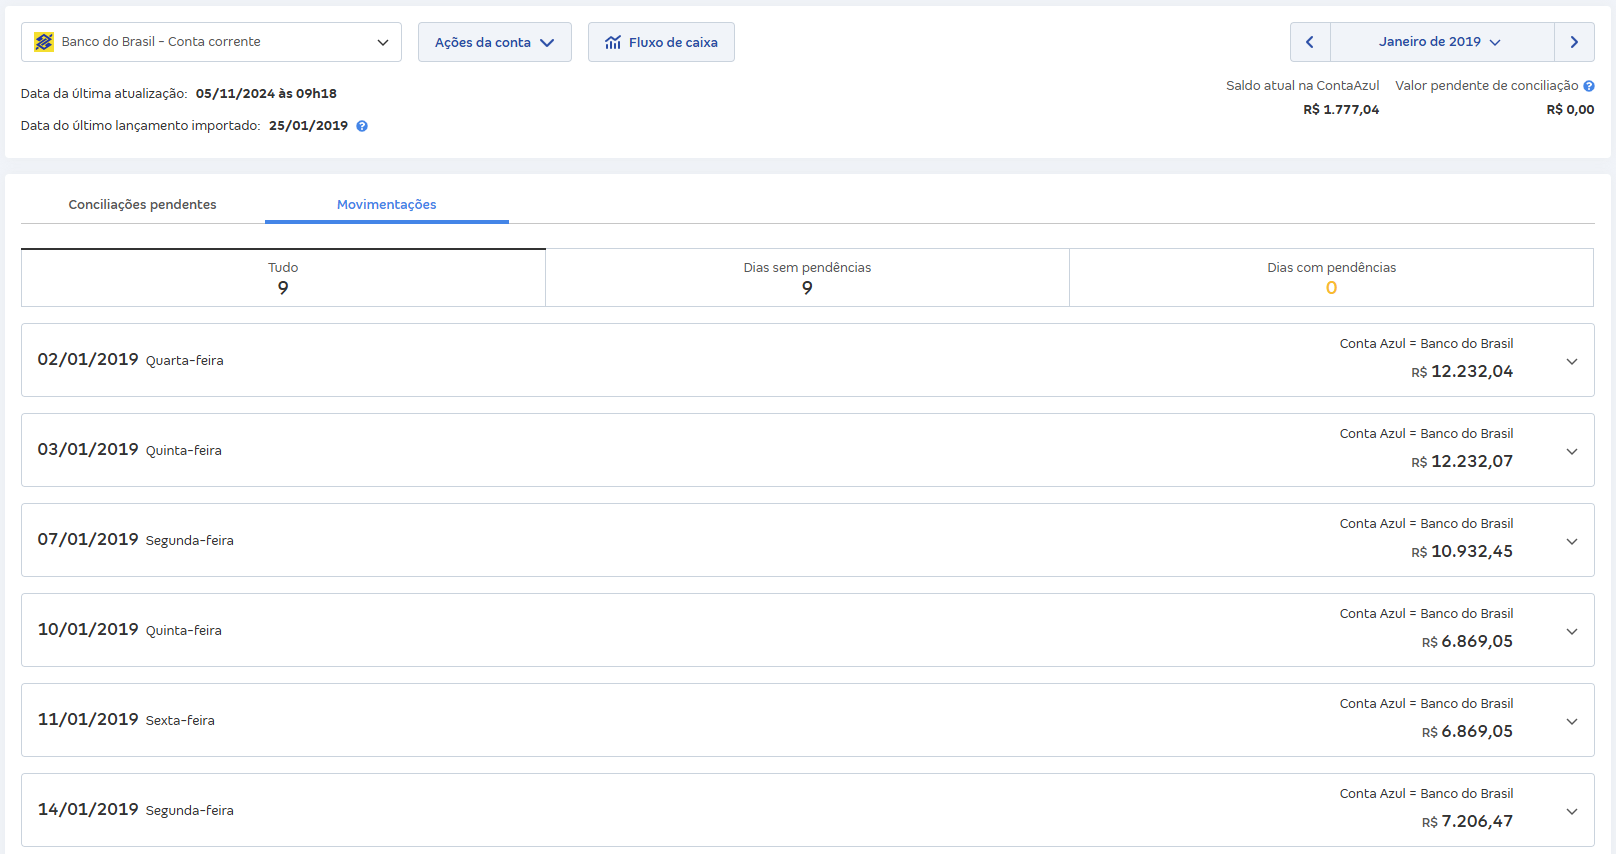1616x854 pixels.
Task: Expand the 14/01/2019 Segunda-feira row
Action: [1571, 811]
